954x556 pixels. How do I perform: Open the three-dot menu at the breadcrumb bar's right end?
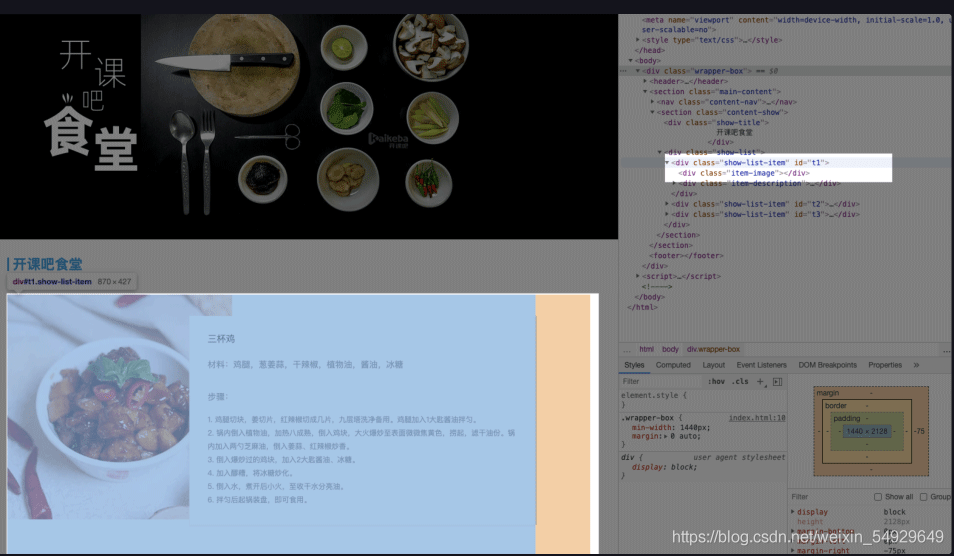pos(947,350)
